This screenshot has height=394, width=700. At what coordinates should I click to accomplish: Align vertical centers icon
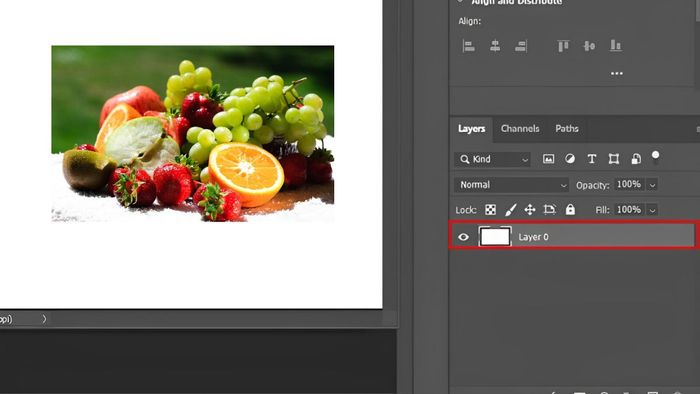tap(589, 46)
